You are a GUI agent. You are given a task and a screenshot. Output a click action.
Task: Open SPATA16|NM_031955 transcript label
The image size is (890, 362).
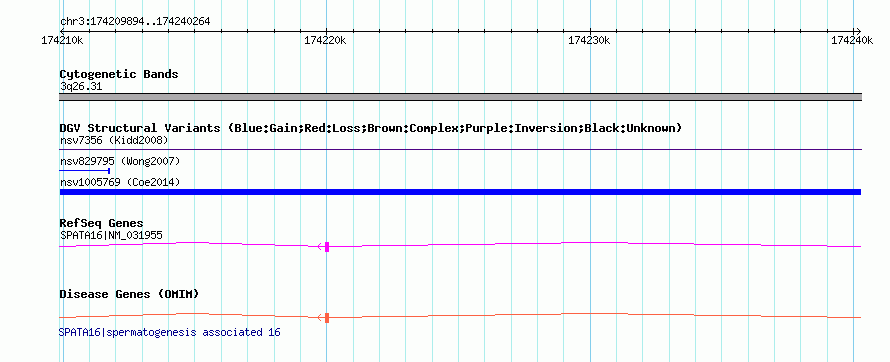[x=111, y=235]
